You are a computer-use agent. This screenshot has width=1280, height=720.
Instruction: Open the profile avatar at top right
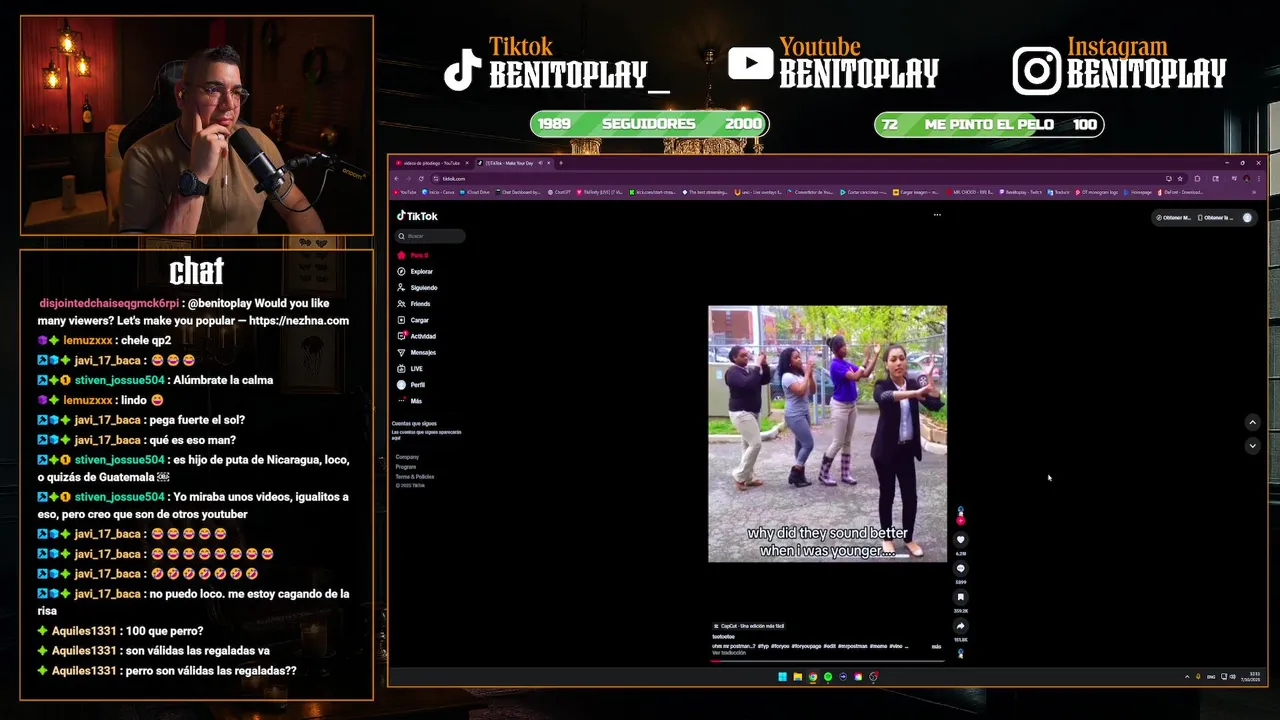[x=1247, y=217]
